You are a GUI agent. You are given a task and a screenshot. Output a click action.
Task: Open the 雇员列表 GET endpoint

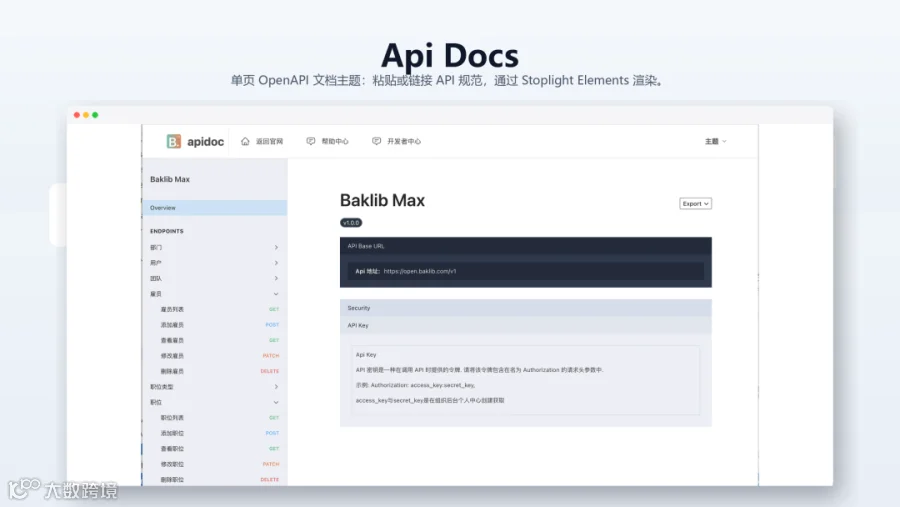coord(215,309)
